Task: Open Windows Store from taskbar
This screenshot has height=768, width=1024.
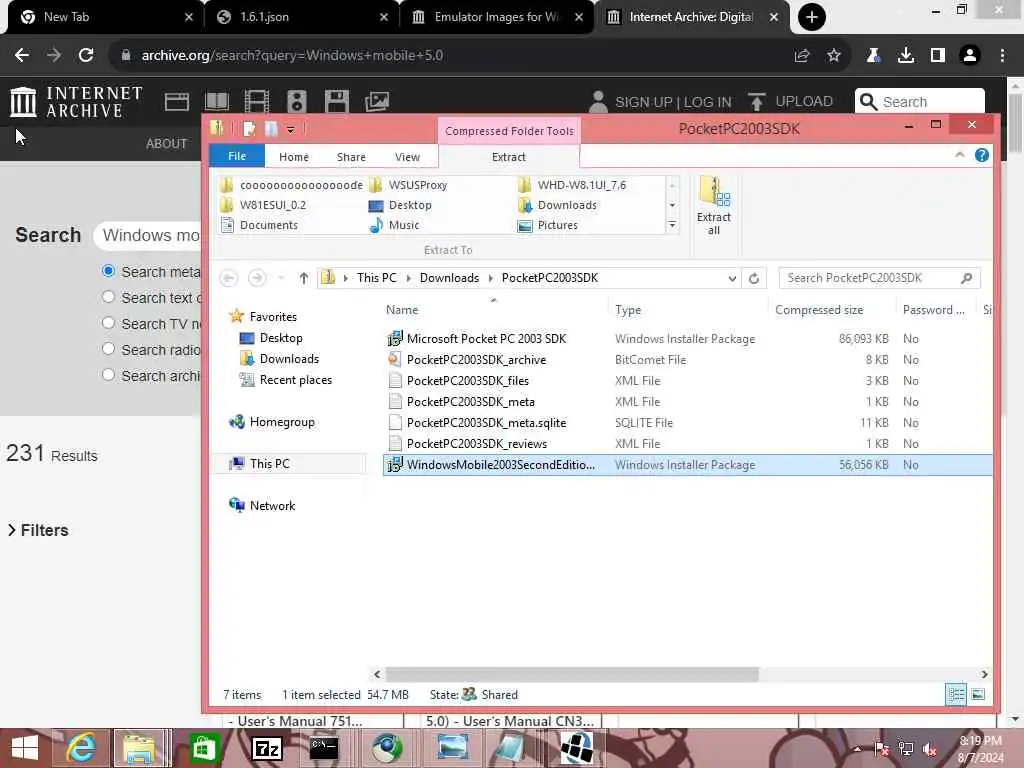Action: click(204, 748)
